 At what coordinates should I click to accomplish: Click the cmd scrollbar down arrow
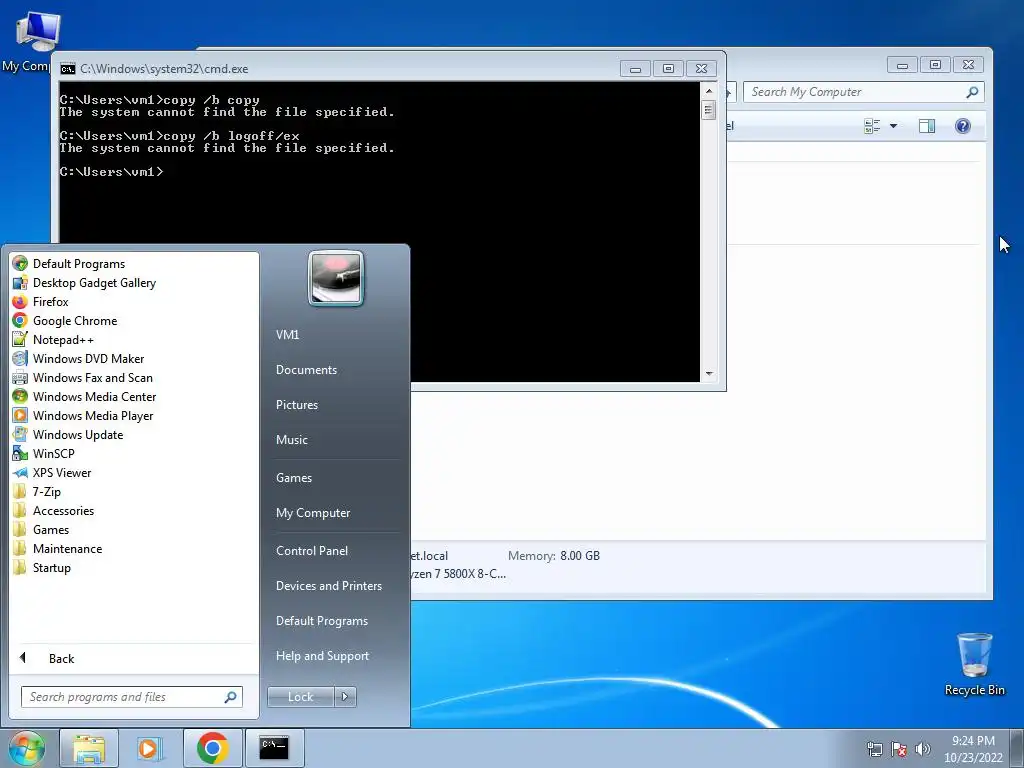point(709,374)
